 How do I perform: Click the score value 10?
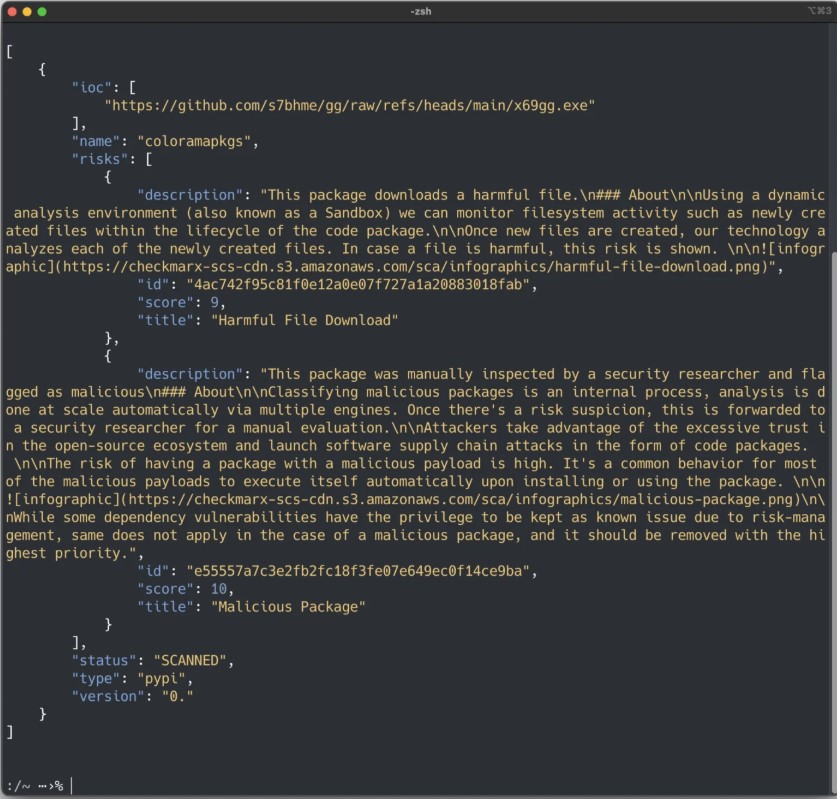click(x=218, y=589)
